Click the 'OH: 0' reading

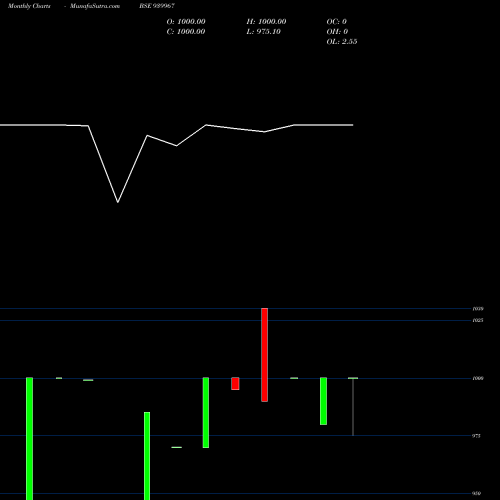pyautogui.click(x=337, y=32)
